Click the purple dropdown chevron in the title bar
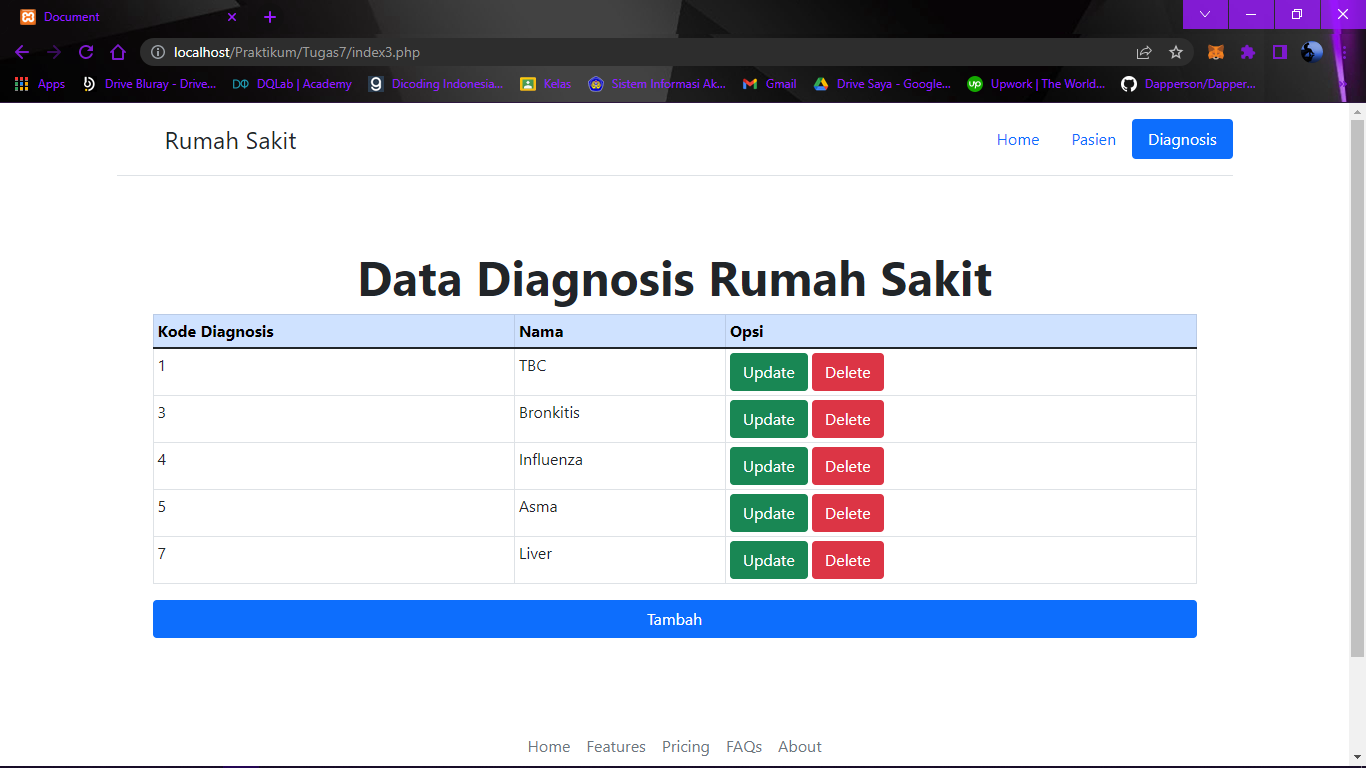 pyautogui.click(x=1205, y=15)
